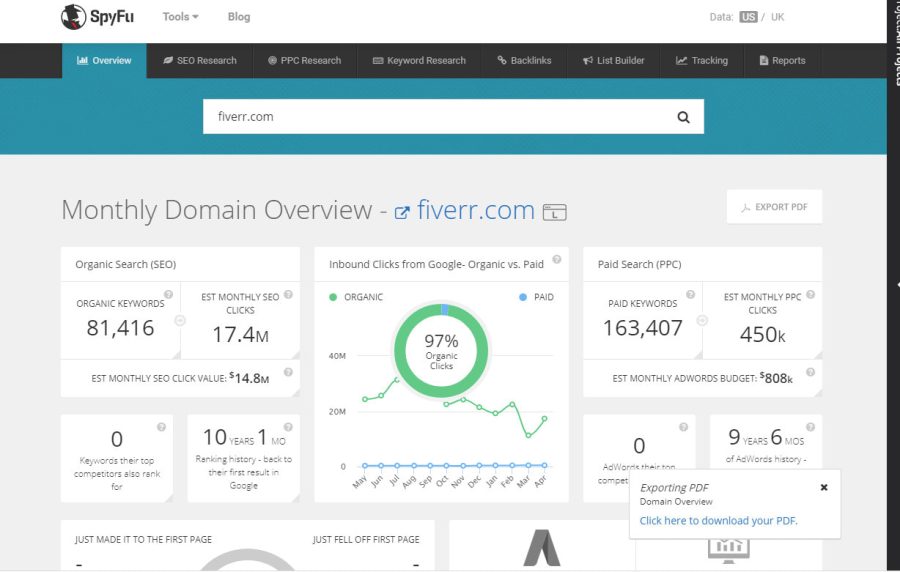The image size is (900, 572).
Task: Click arrow icon beside Paid Keywords value
Action: tap(702, 321)
